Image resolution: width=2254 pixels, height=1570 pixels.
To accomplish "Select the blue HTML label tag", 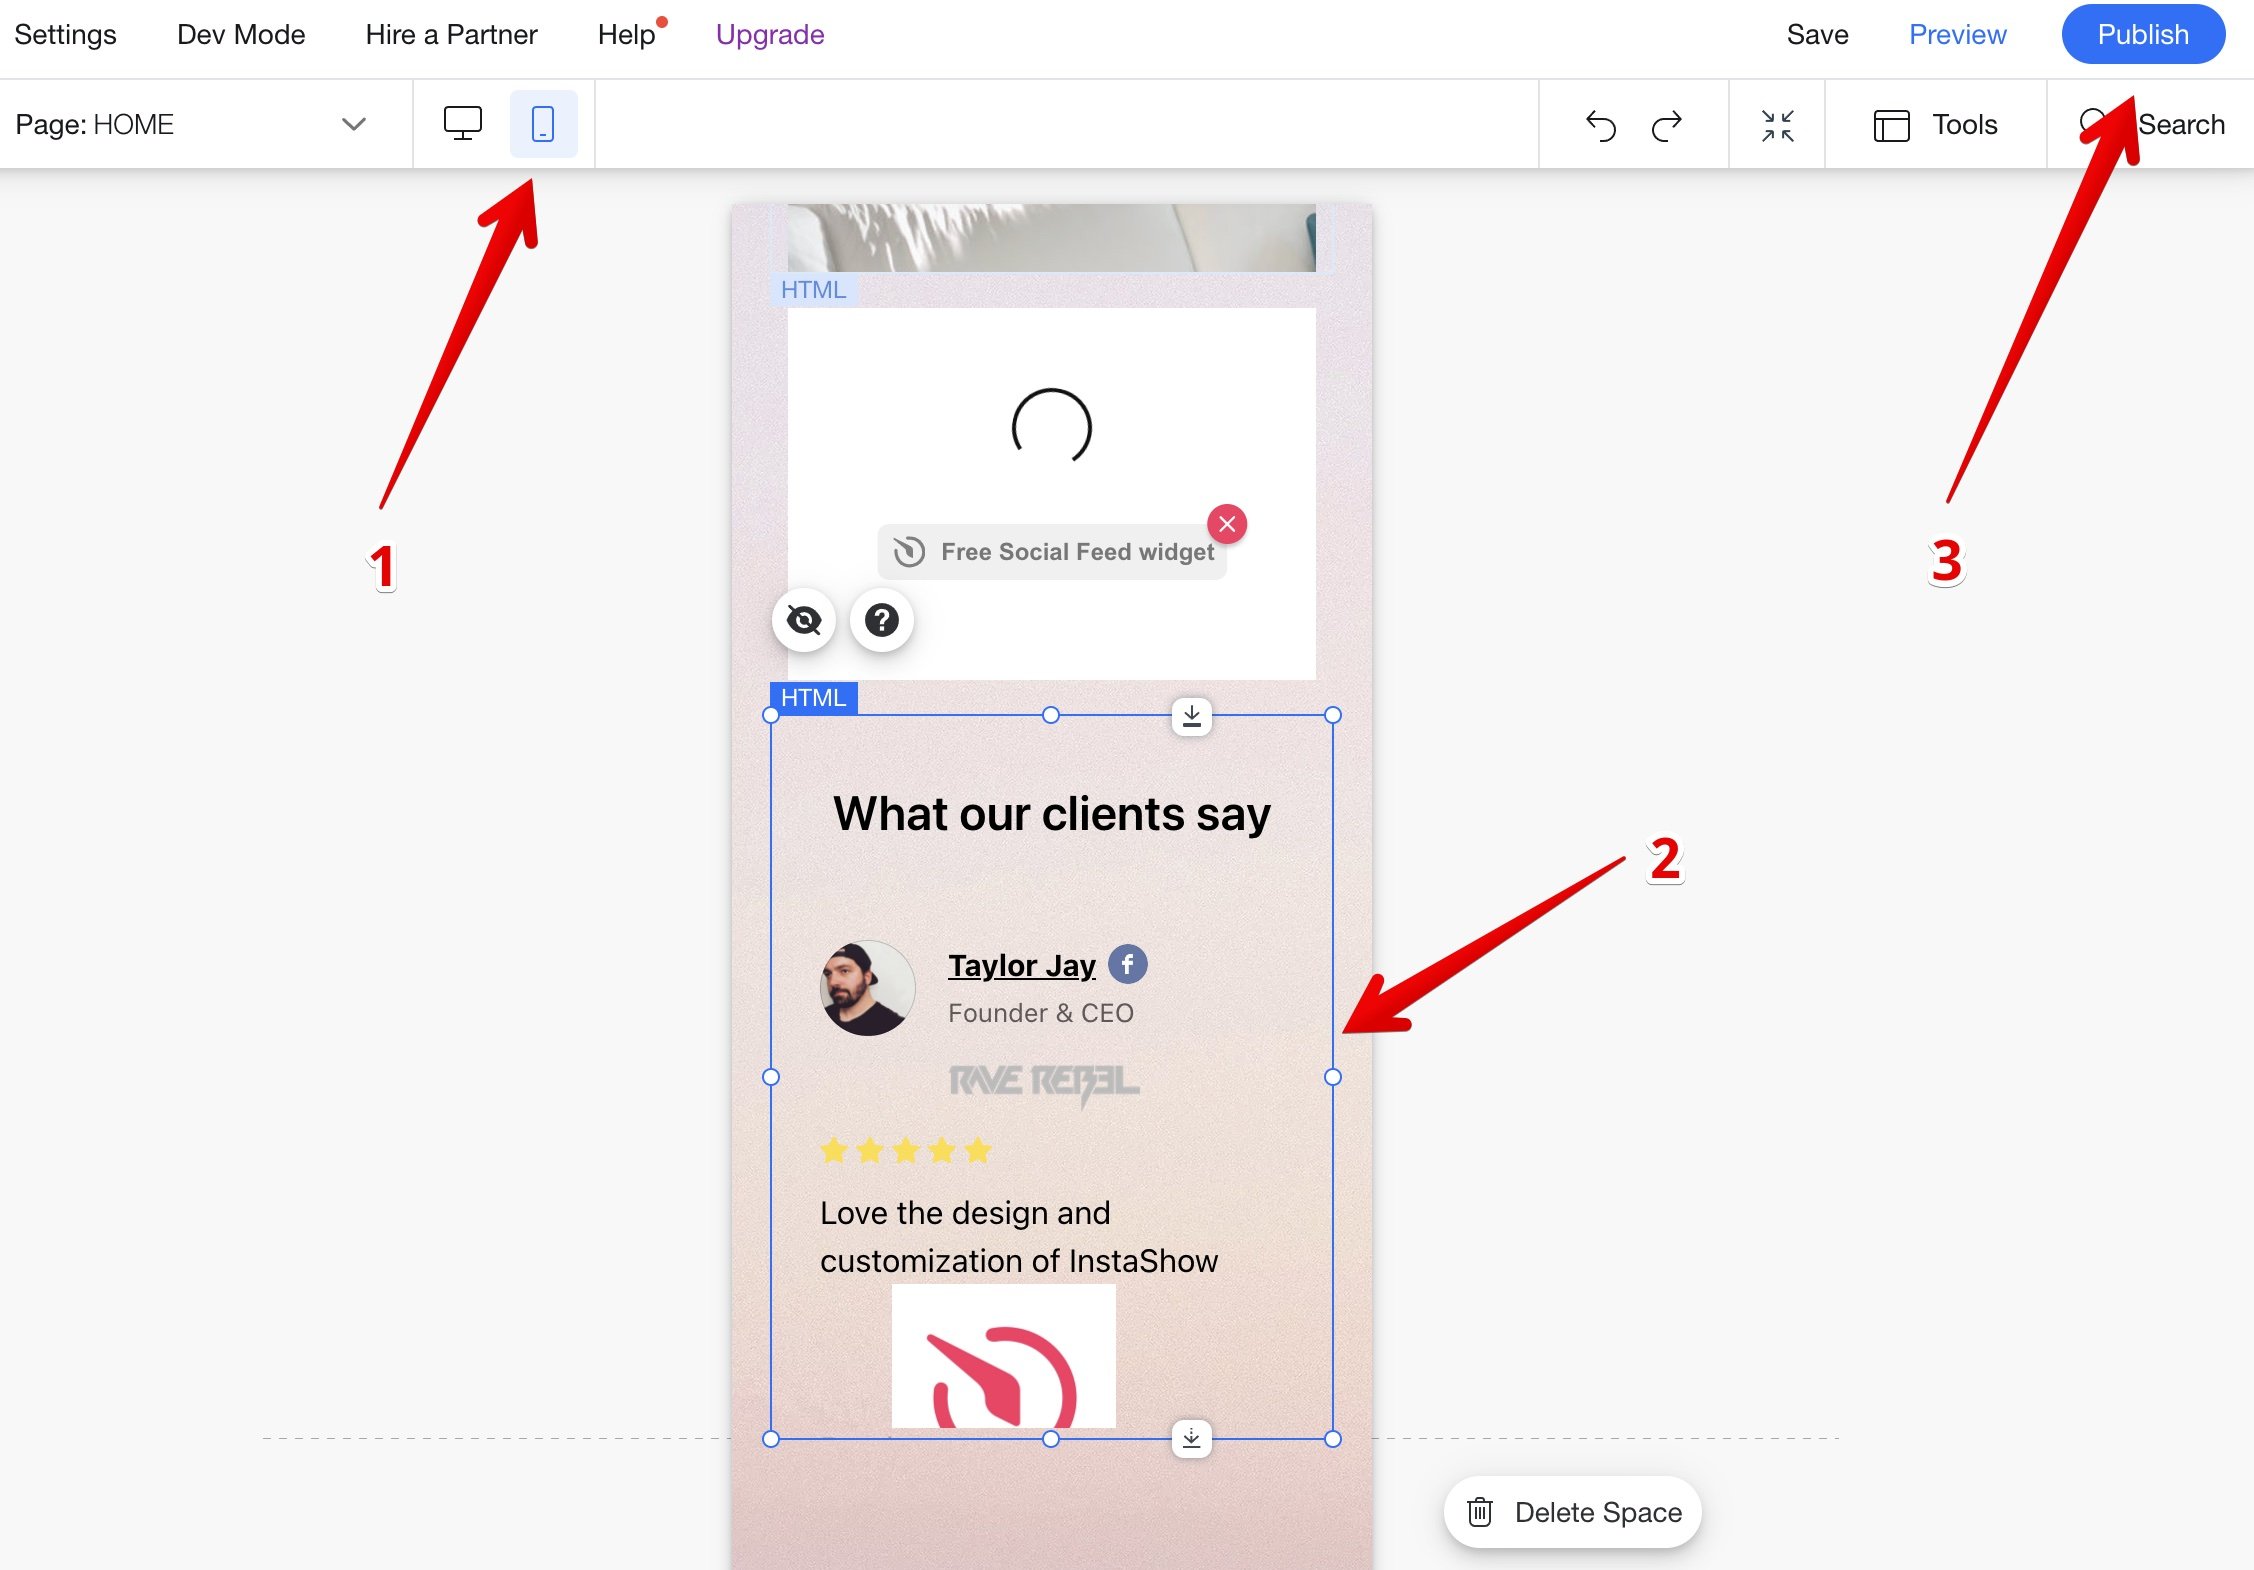I will coord(813,698).
